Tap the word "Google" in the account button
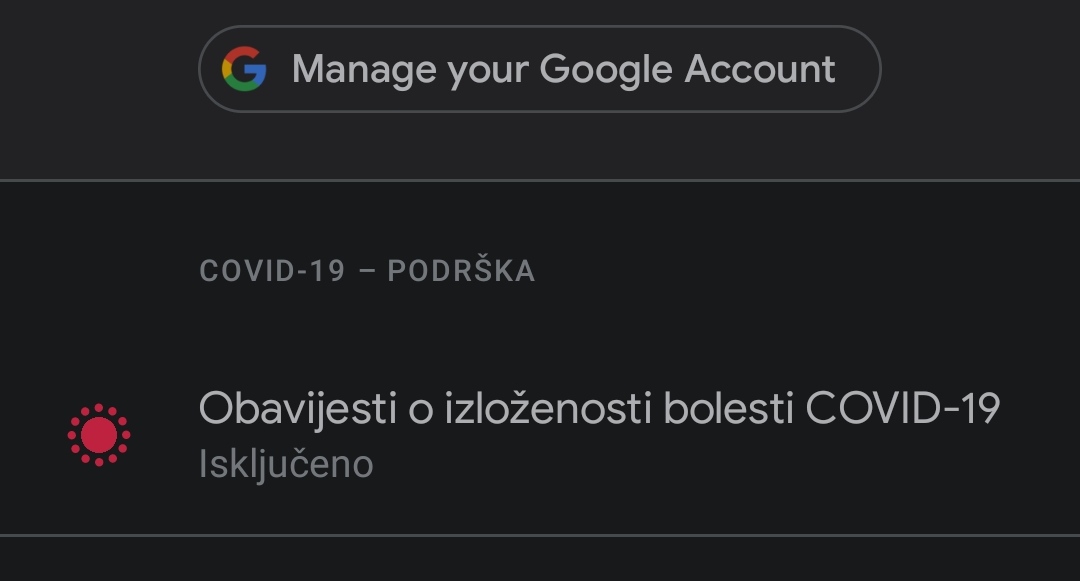 (606, 69)
